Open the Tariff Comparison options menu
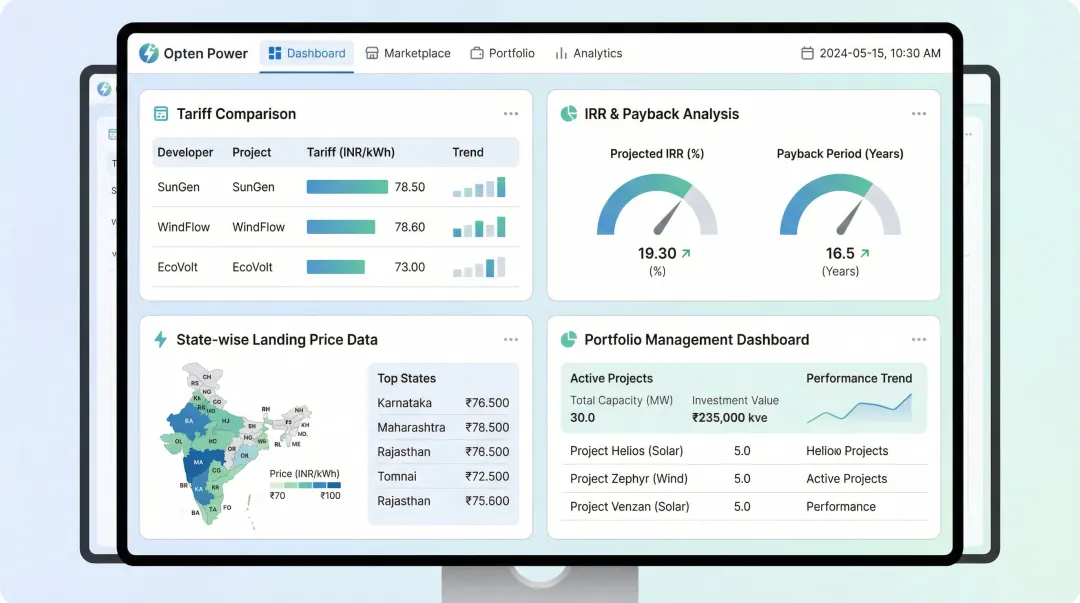 pyautogui.click(x=511, y=113)
